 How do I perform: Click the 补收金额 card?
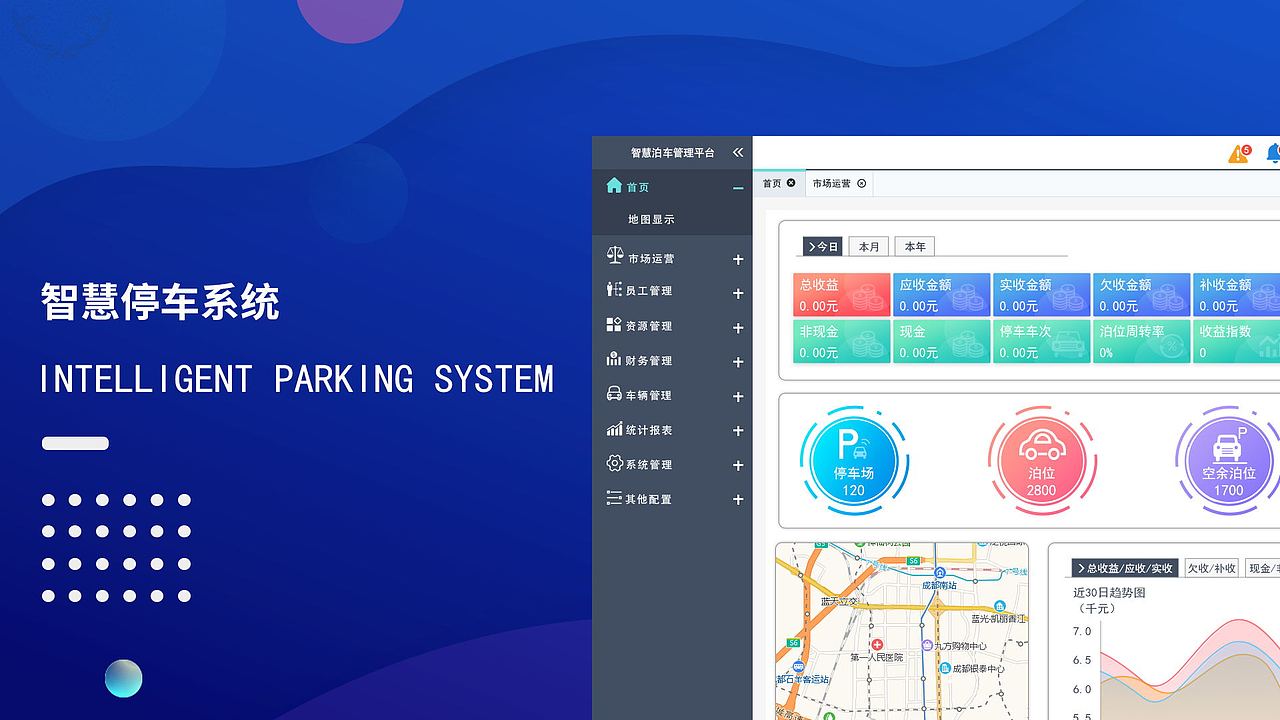[x=1237, y=295]
